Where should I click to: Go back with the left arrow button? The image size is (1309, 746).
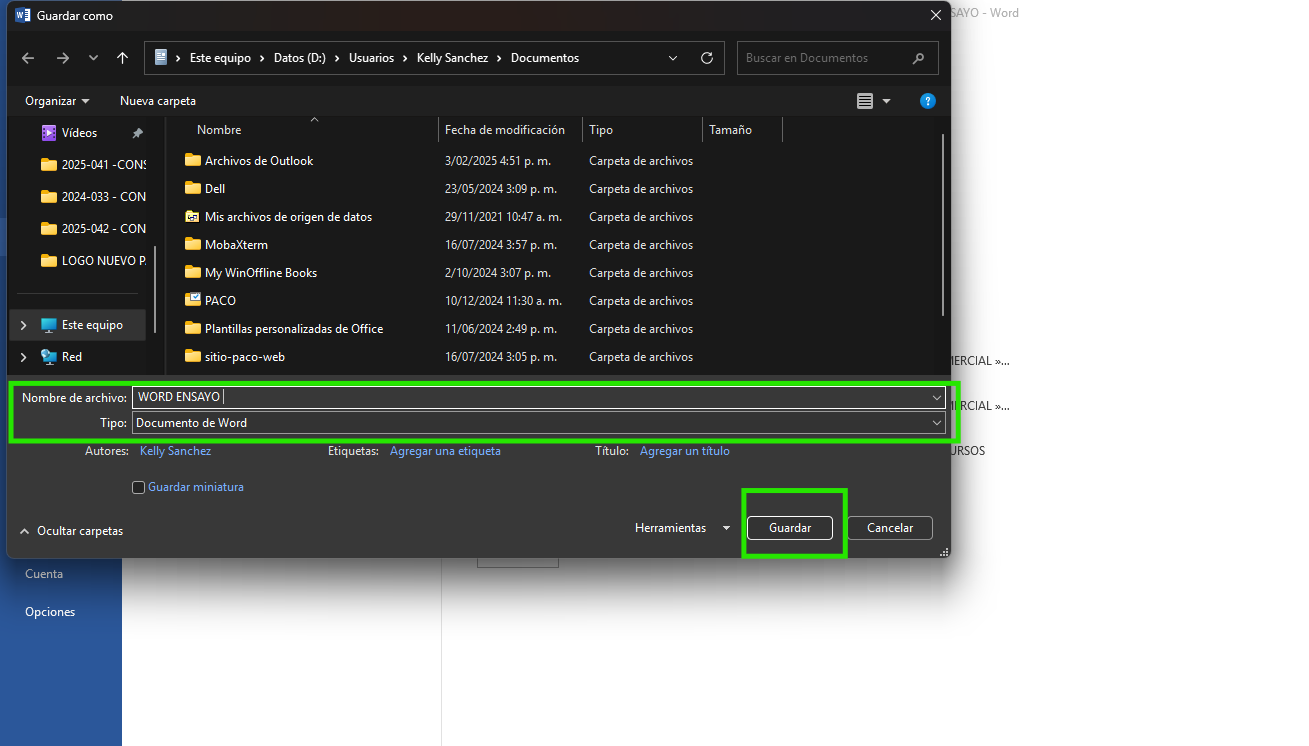point(28,58)
